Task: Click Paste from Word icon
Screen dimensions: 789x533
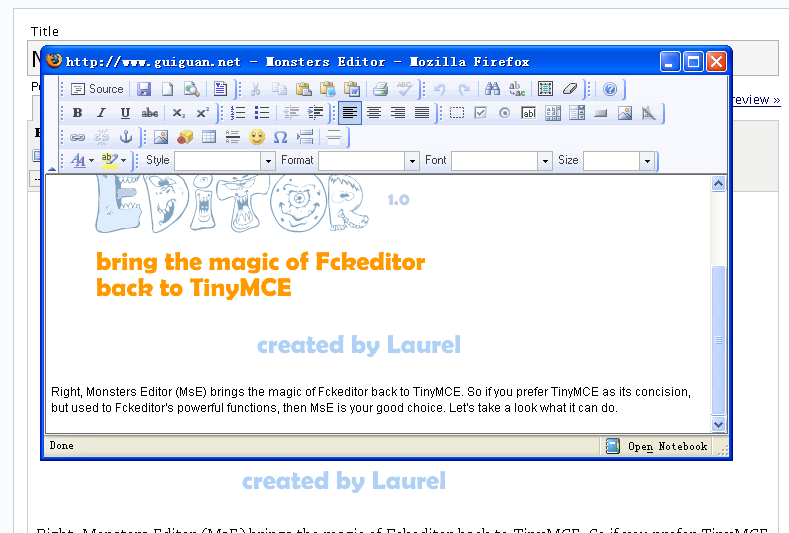Action: 352,89
